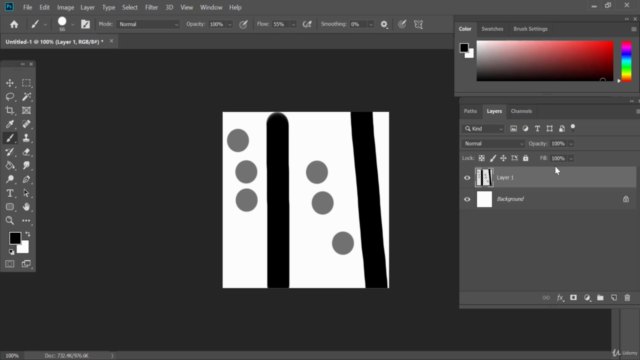Screen dimensions: 640x360
Task: Select the Brush tool in toolbox
Action: coord(10,138)
